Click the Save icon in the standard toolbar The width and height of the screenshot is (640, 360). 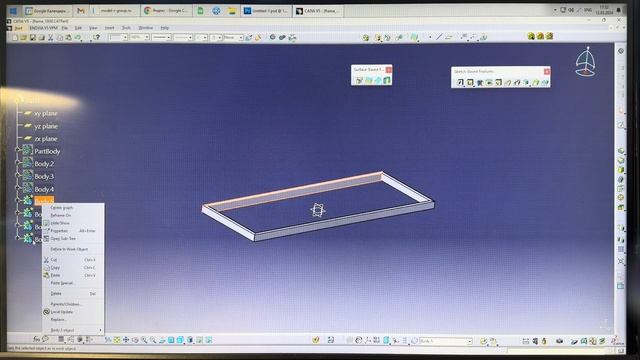point(33,38)
